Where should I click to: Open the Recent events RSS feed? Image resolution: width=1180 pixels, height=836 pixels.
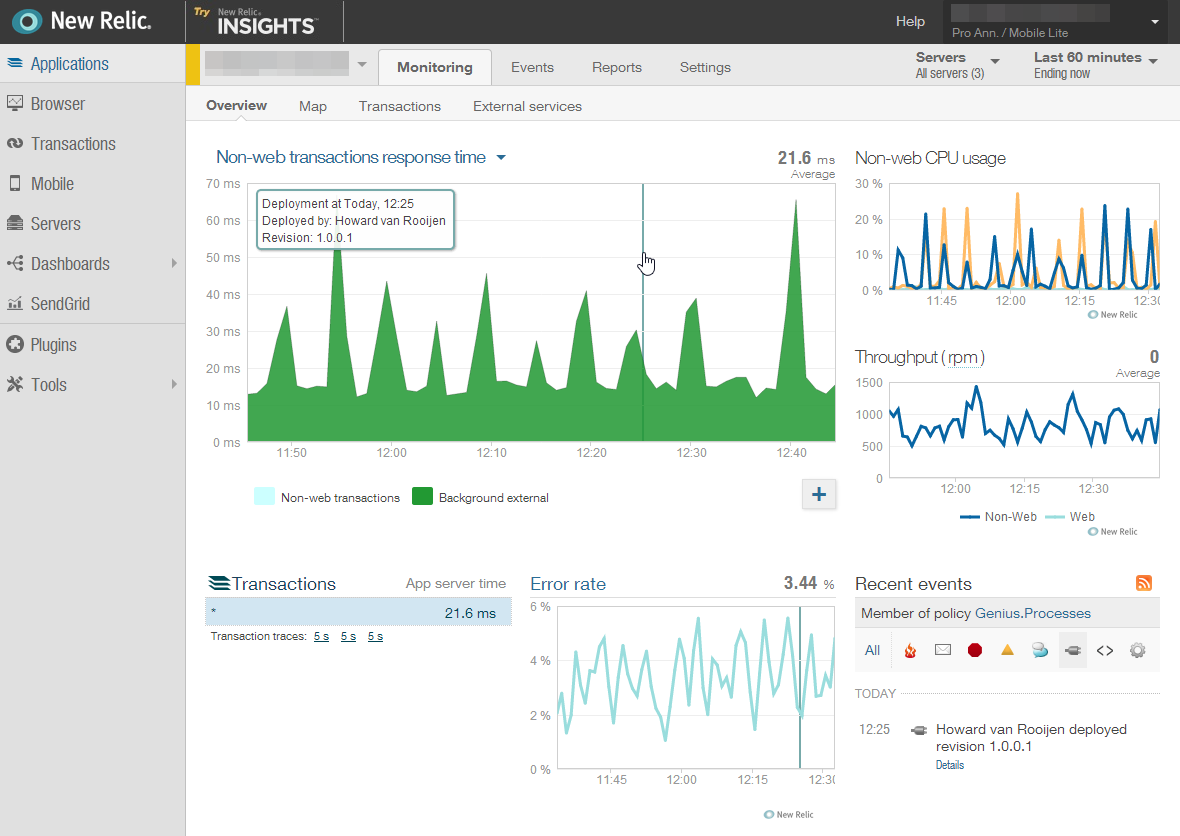1144,583
